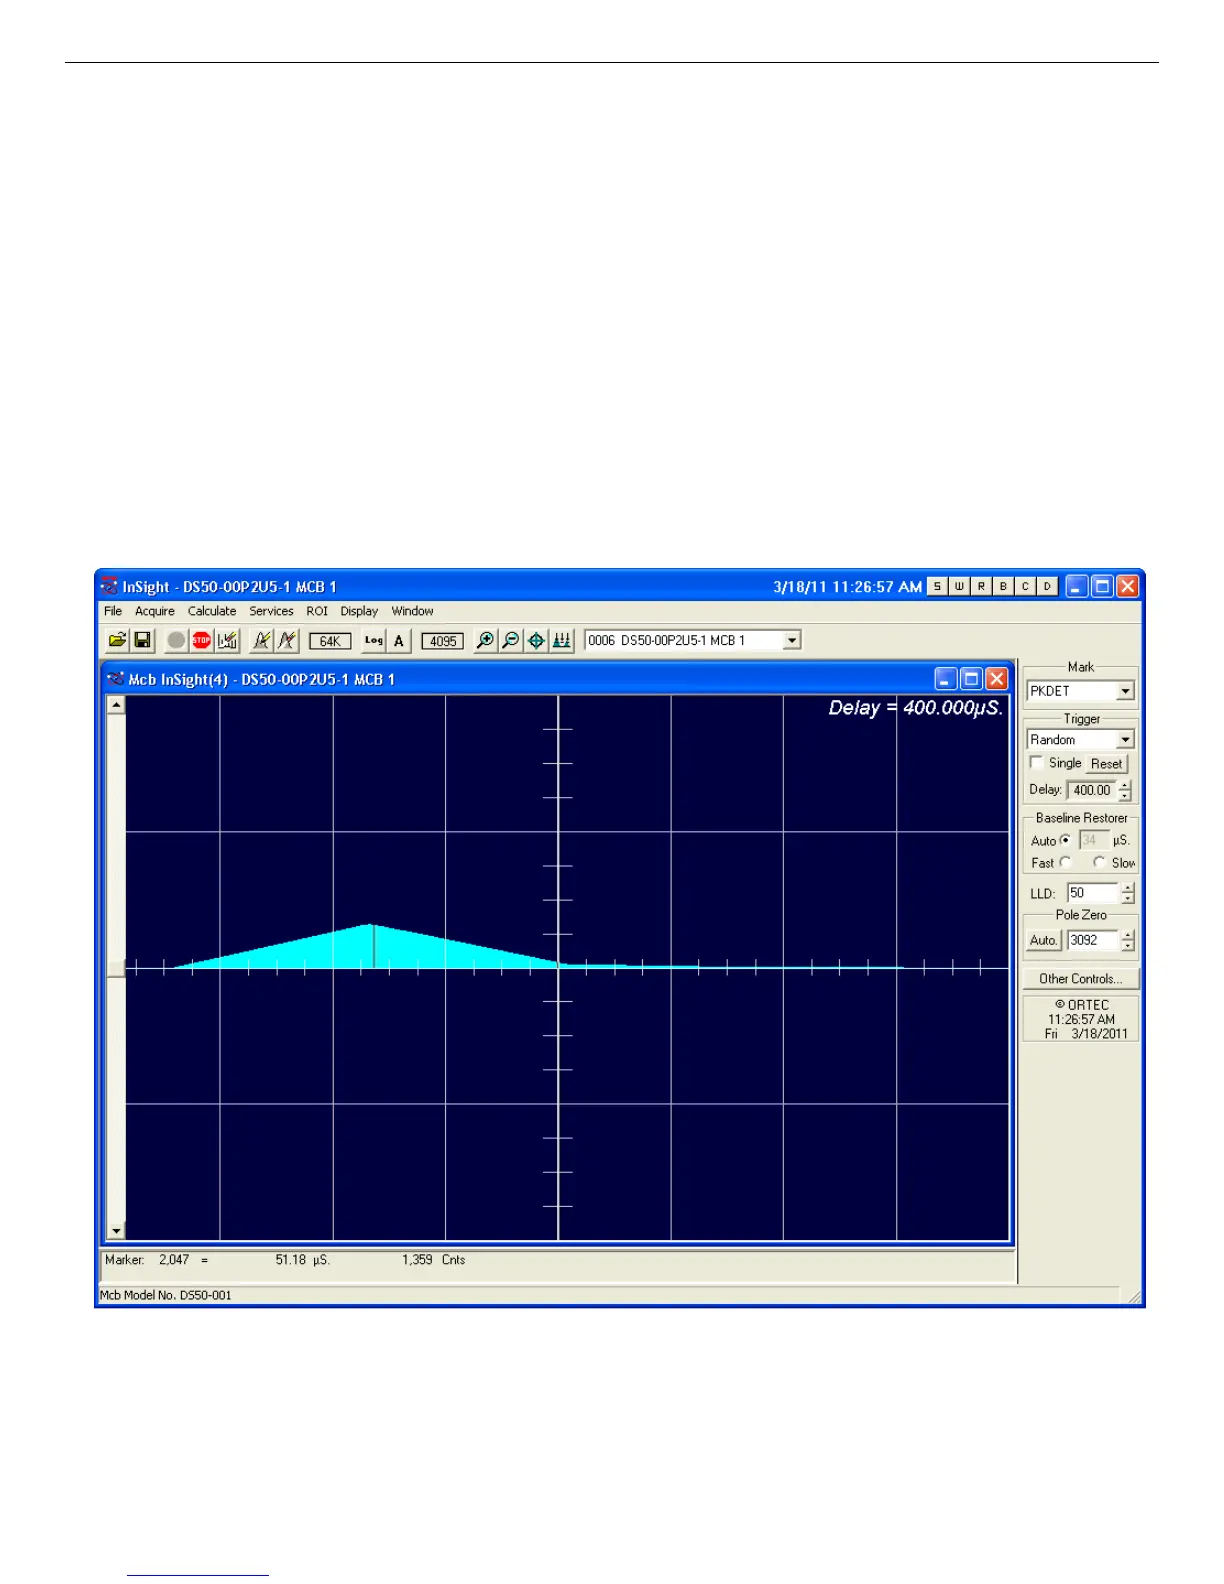
Task: Enable the Single trigger checkbox
Action: [1037, 763]
